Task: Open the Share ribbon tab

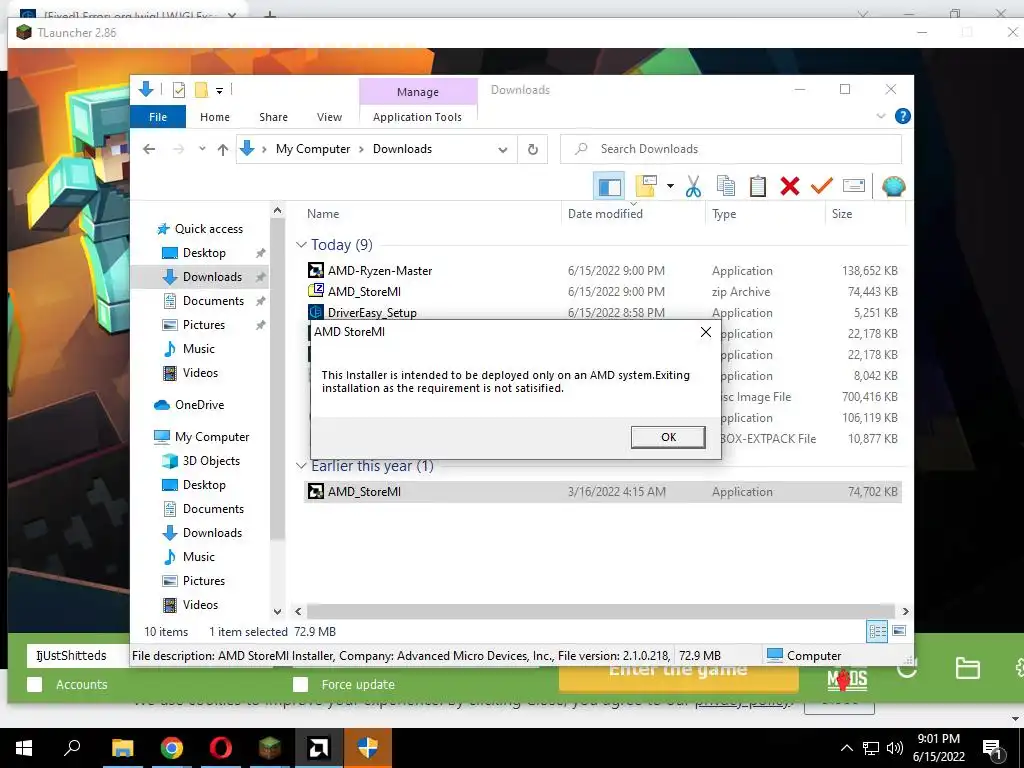Action: (273, 117)
